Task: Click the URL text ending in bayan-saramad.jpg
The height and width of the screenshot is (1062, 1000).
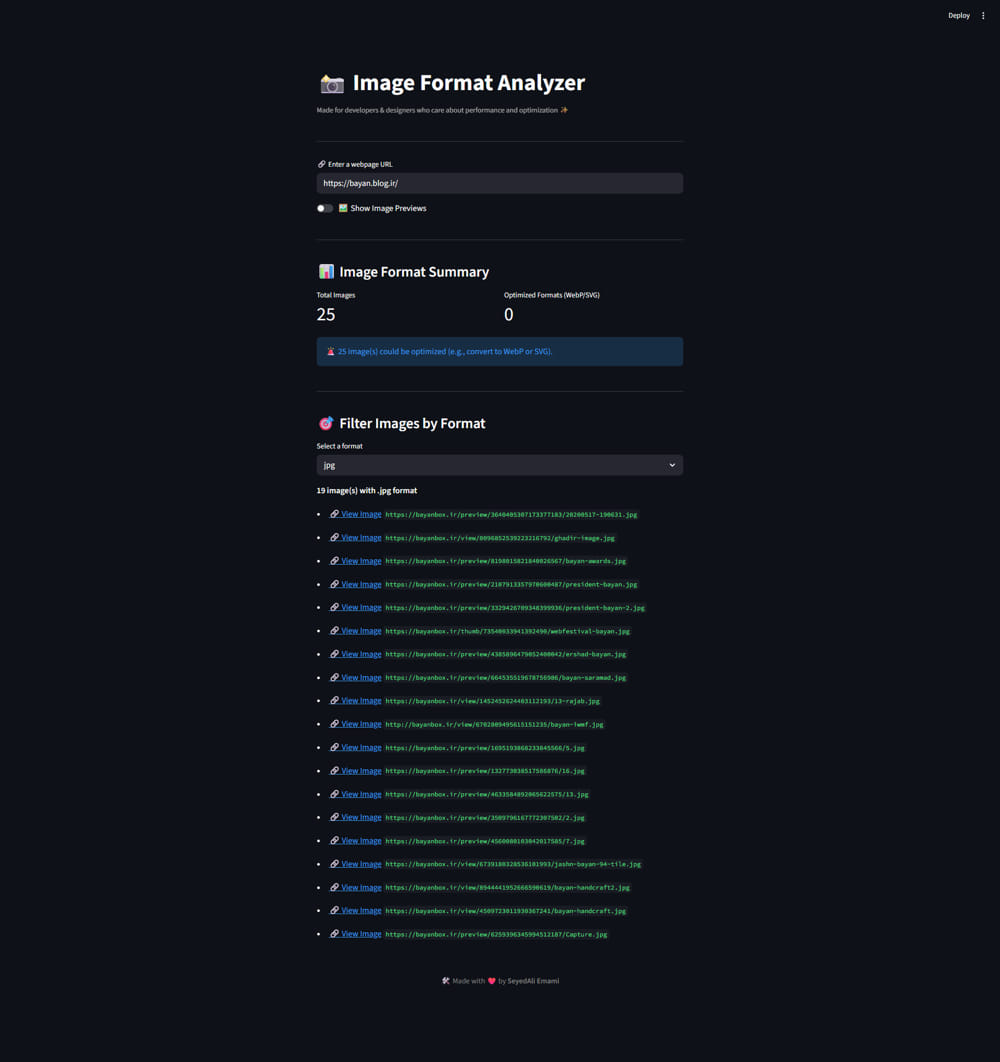Action: tap(505, 678)
